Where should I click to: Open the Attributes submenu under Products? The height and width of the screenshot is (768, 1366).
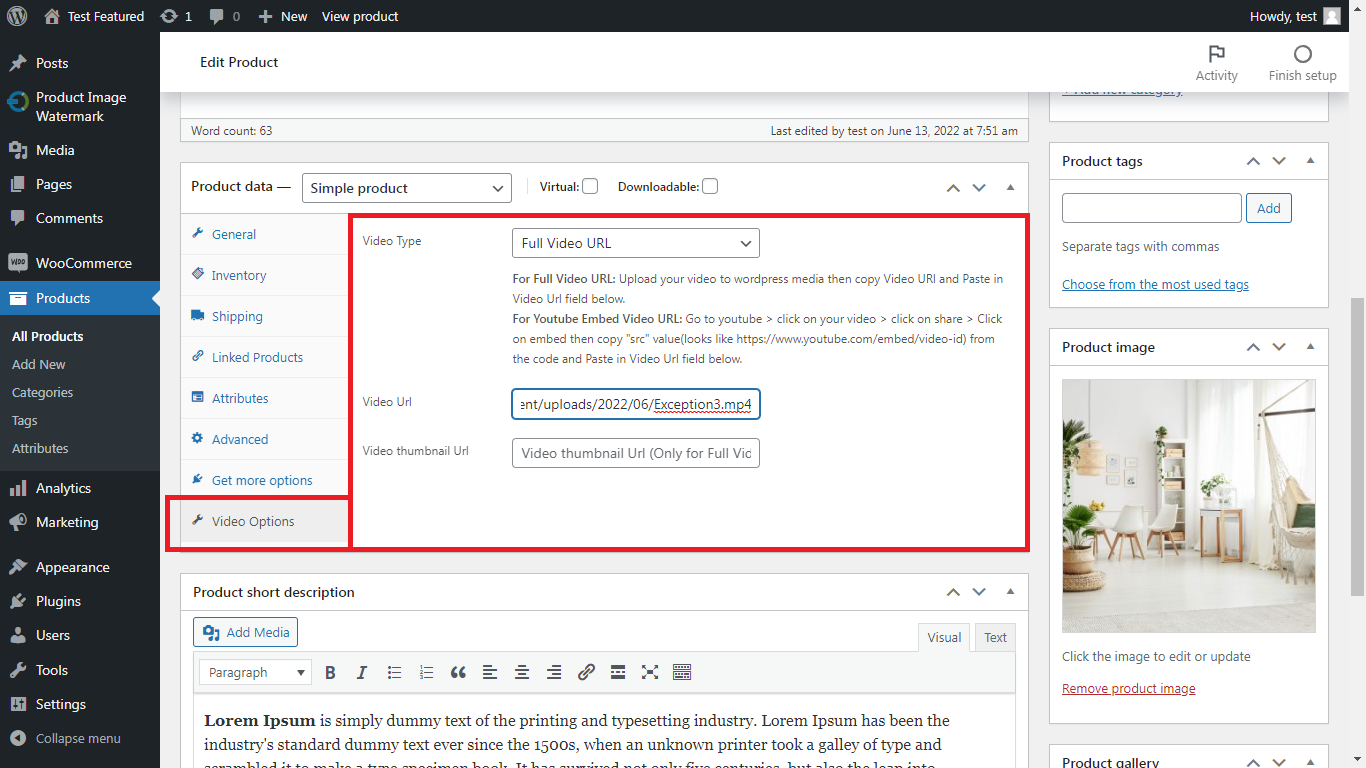(40, 448)
